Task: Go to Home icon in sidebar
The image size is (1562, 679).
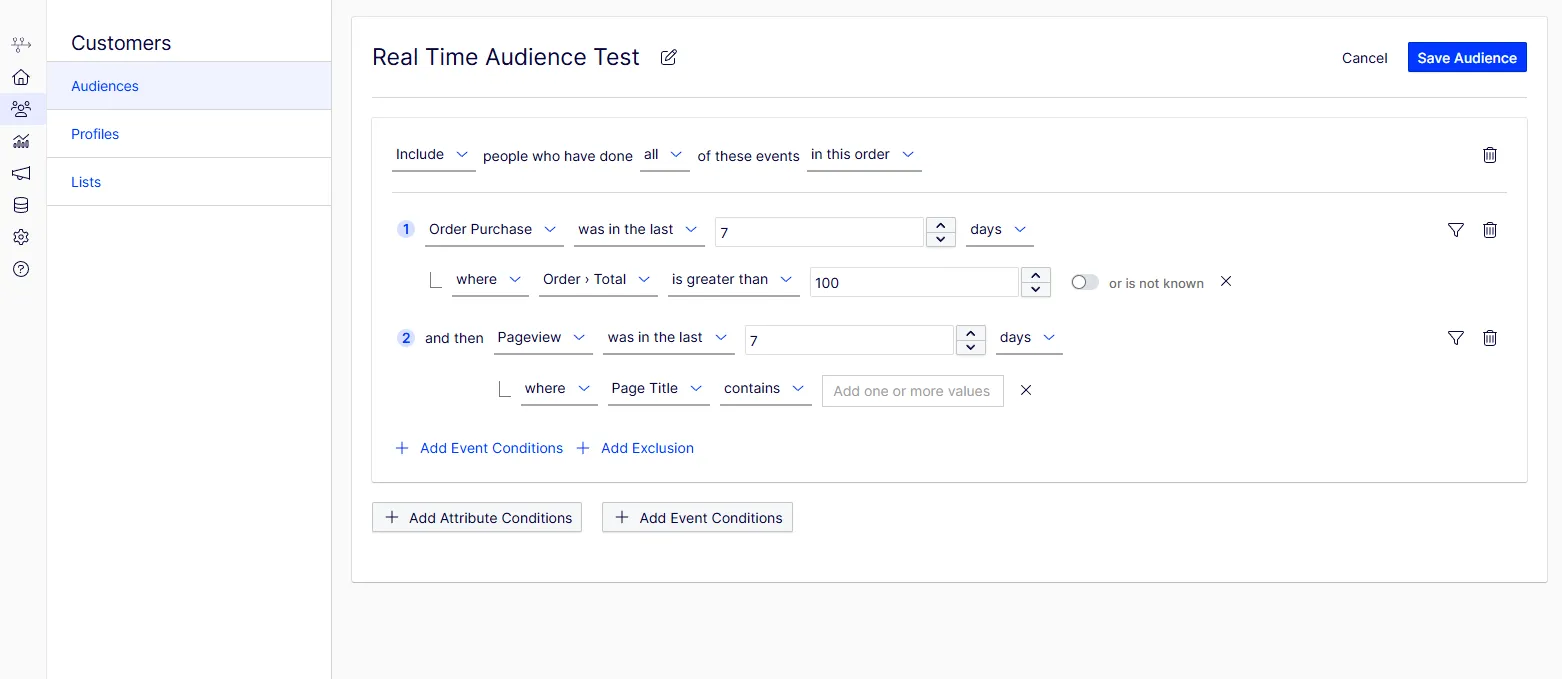Action: tap(21, 77)
